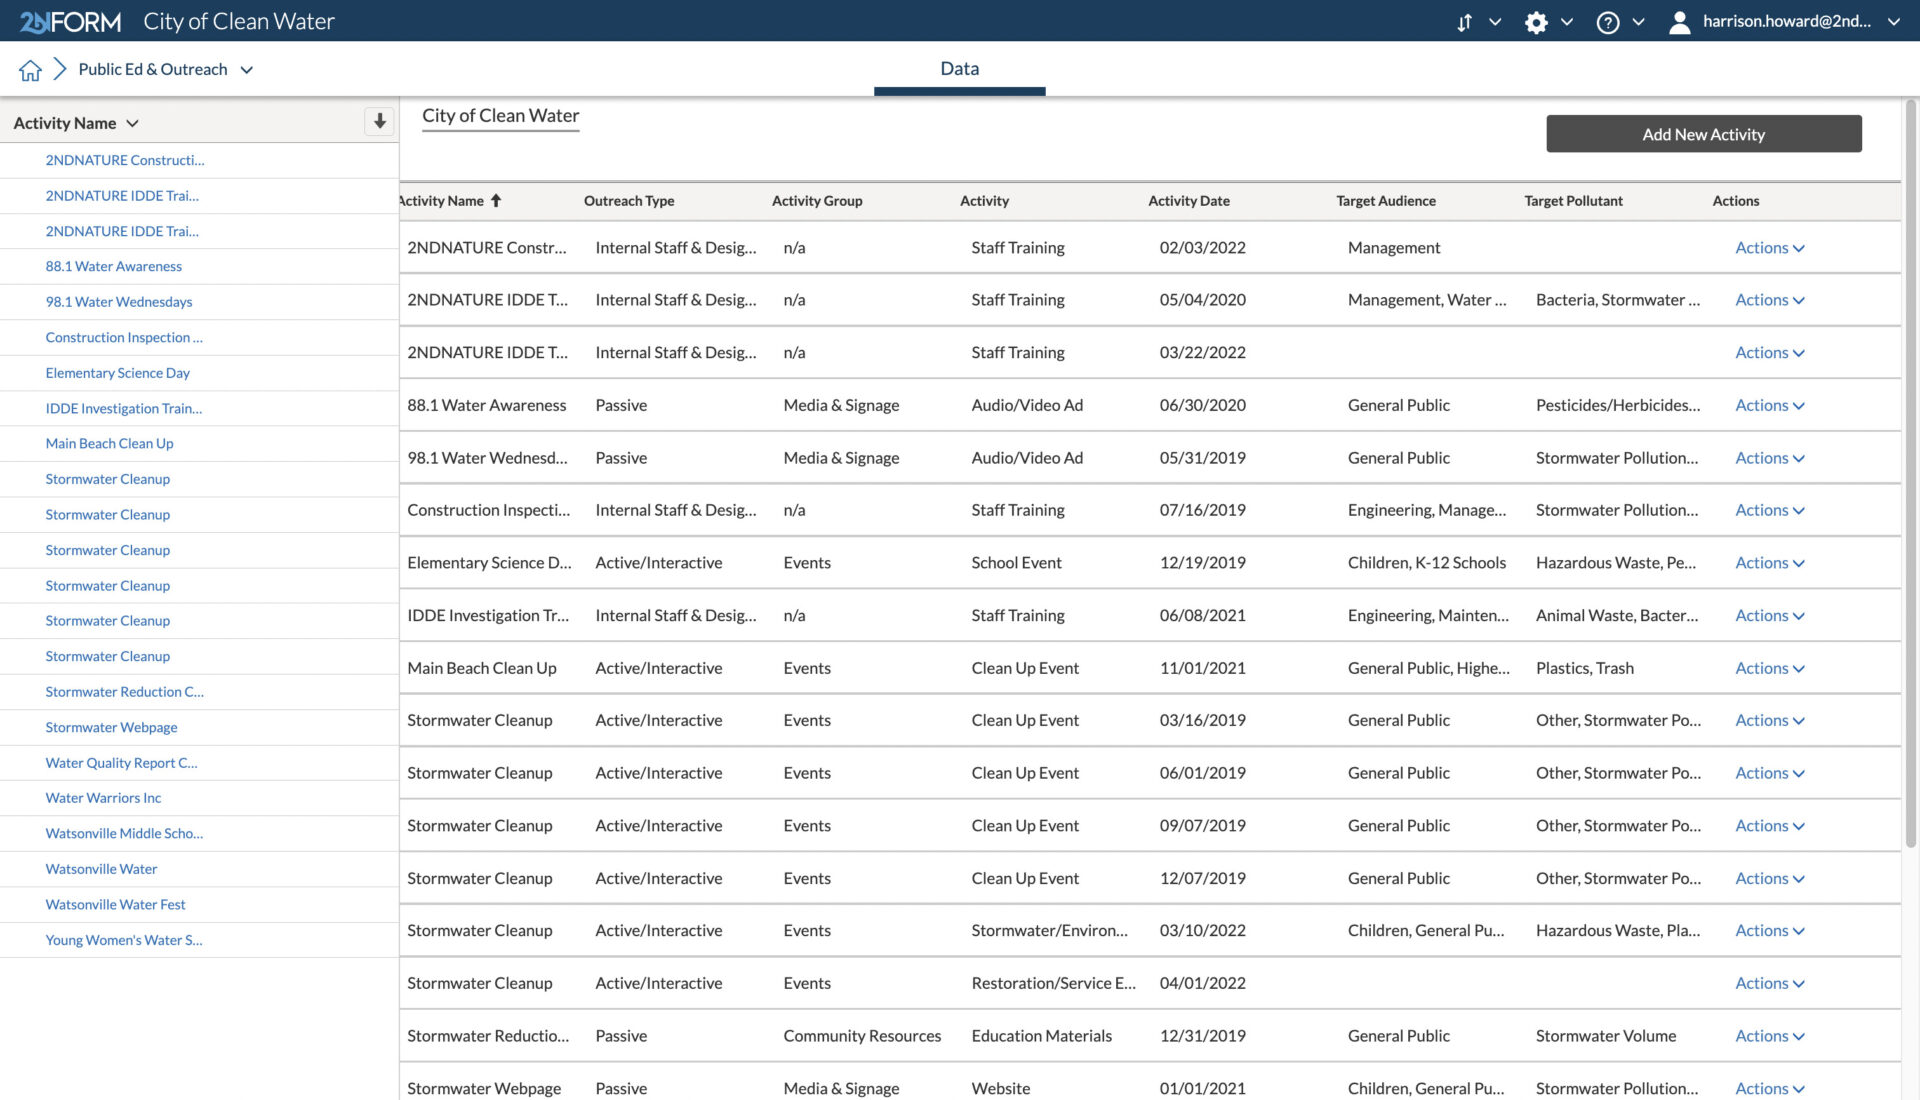Click the 02/03/2022 activity date cell
Screen dimensions: 1920x1100
(1203, 248)
